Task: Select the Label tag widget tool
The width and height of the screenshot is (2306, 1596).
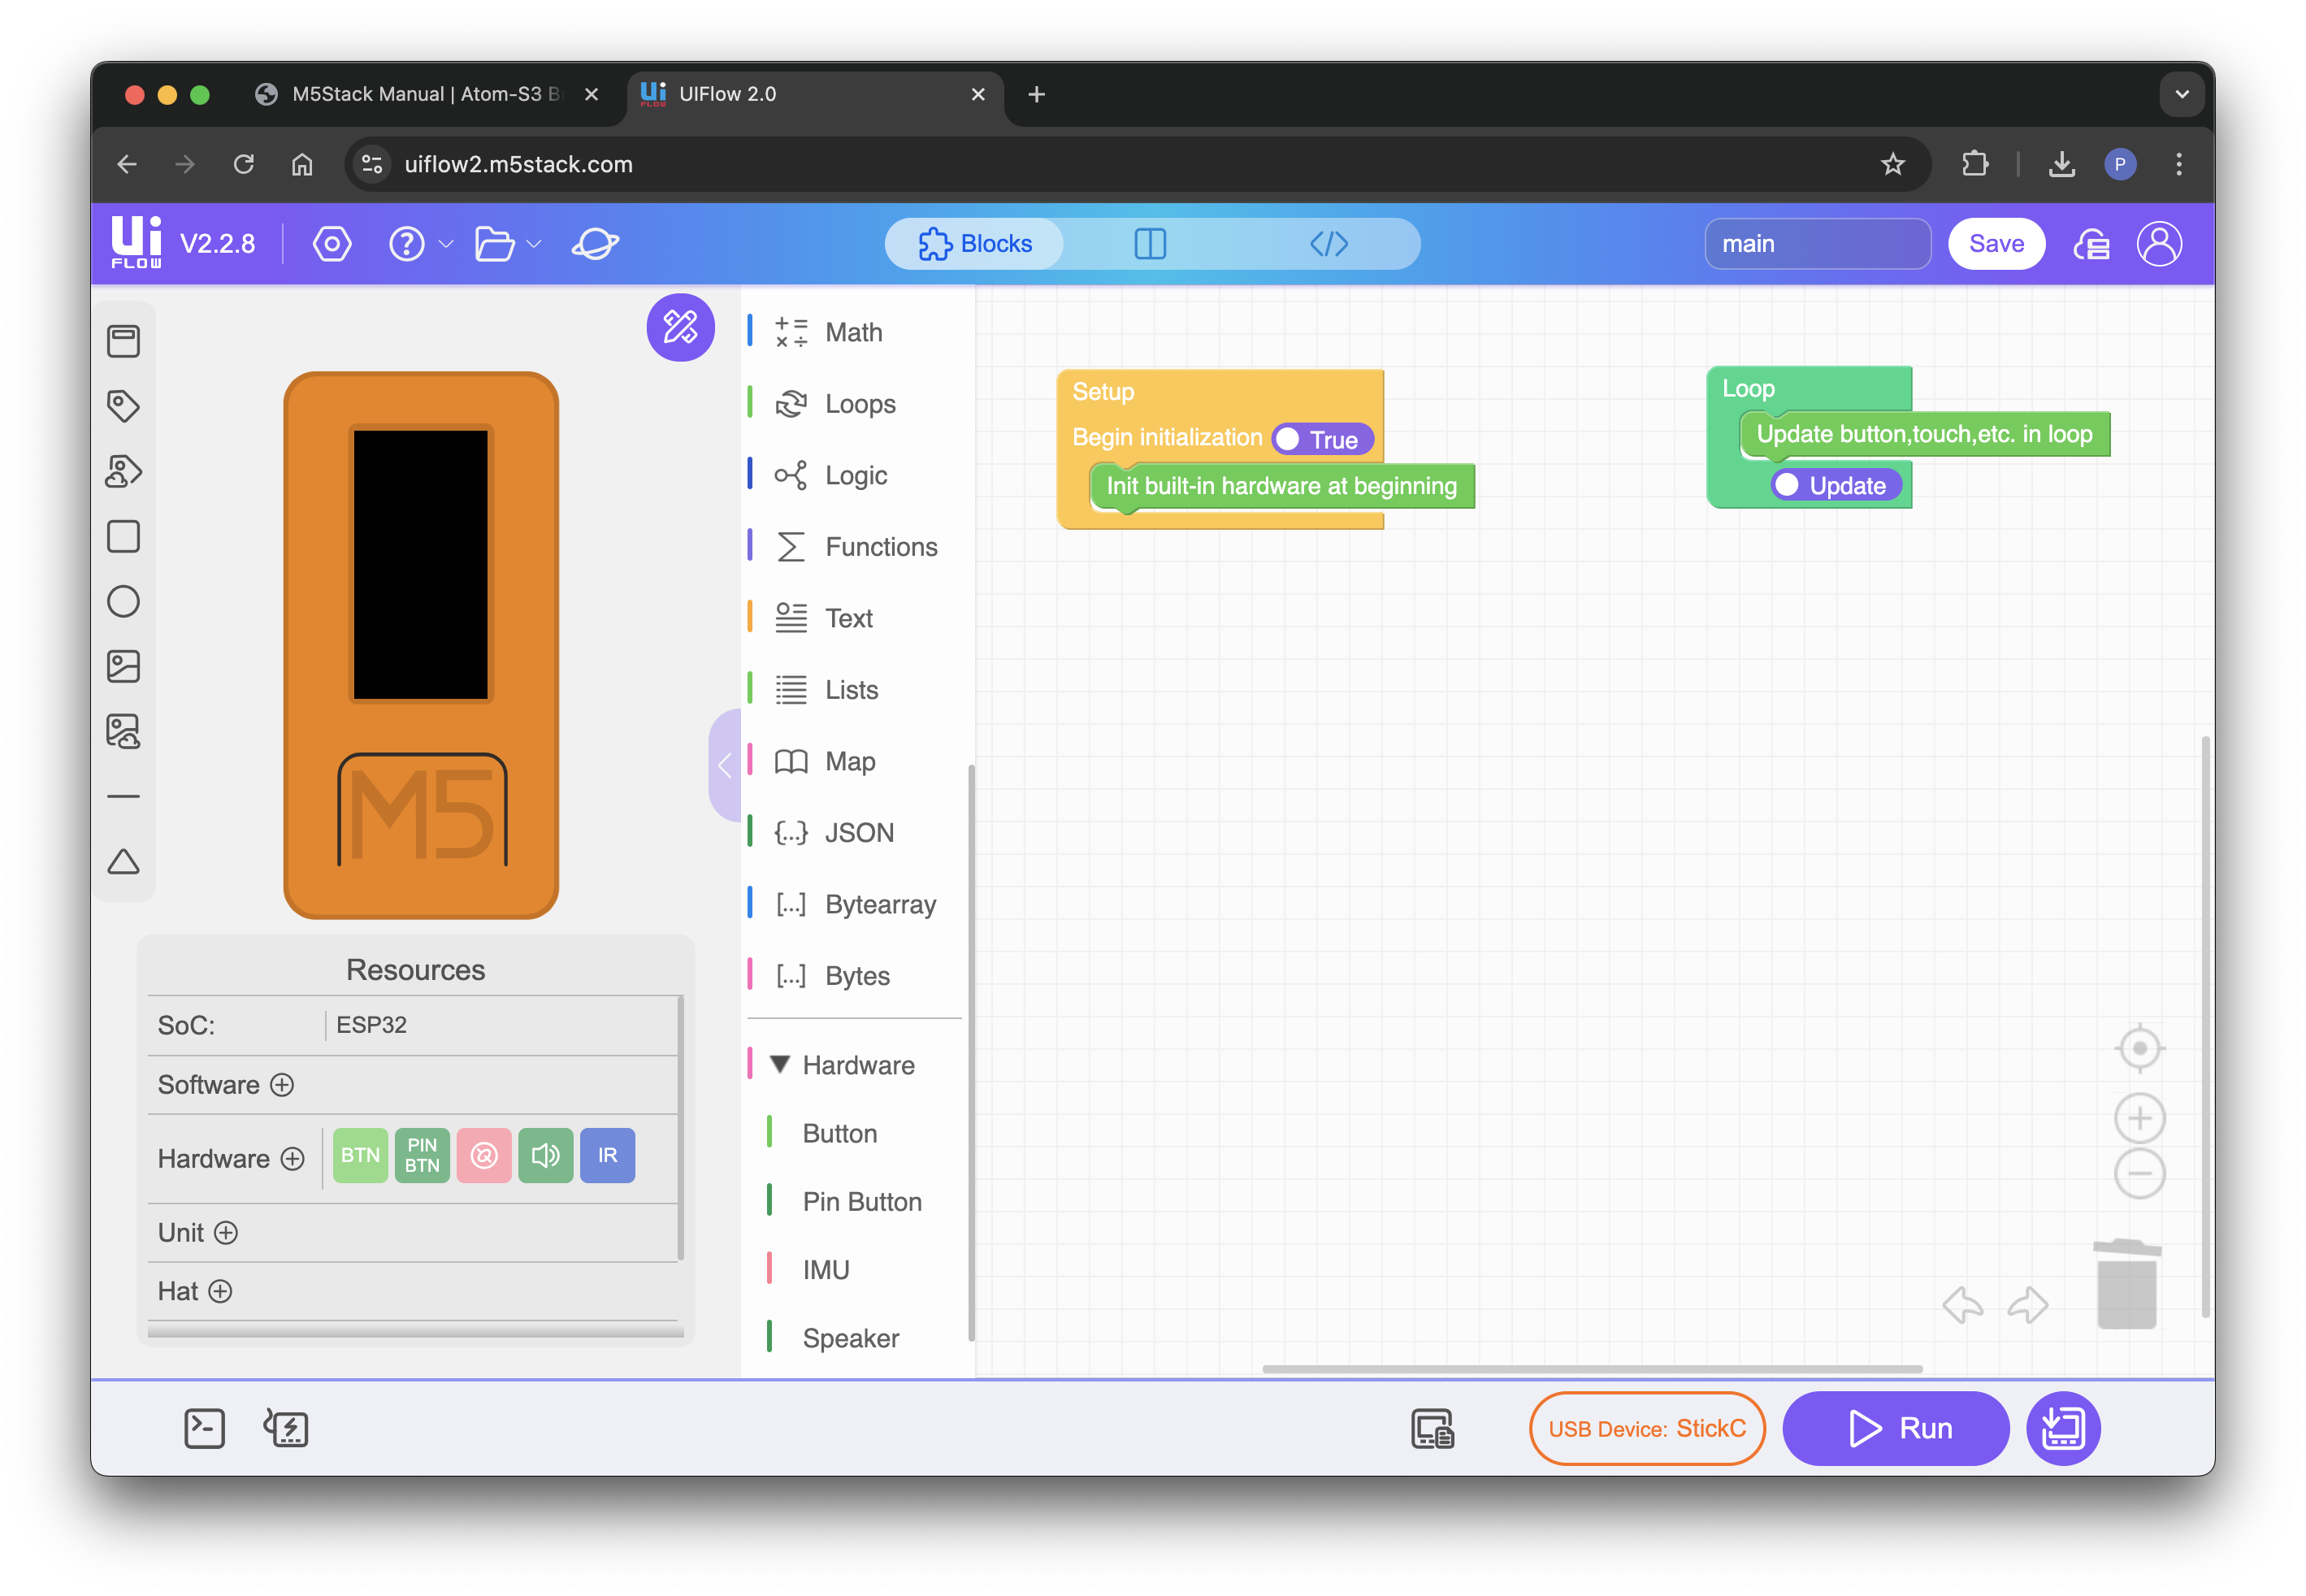Action: pos(123,406)
